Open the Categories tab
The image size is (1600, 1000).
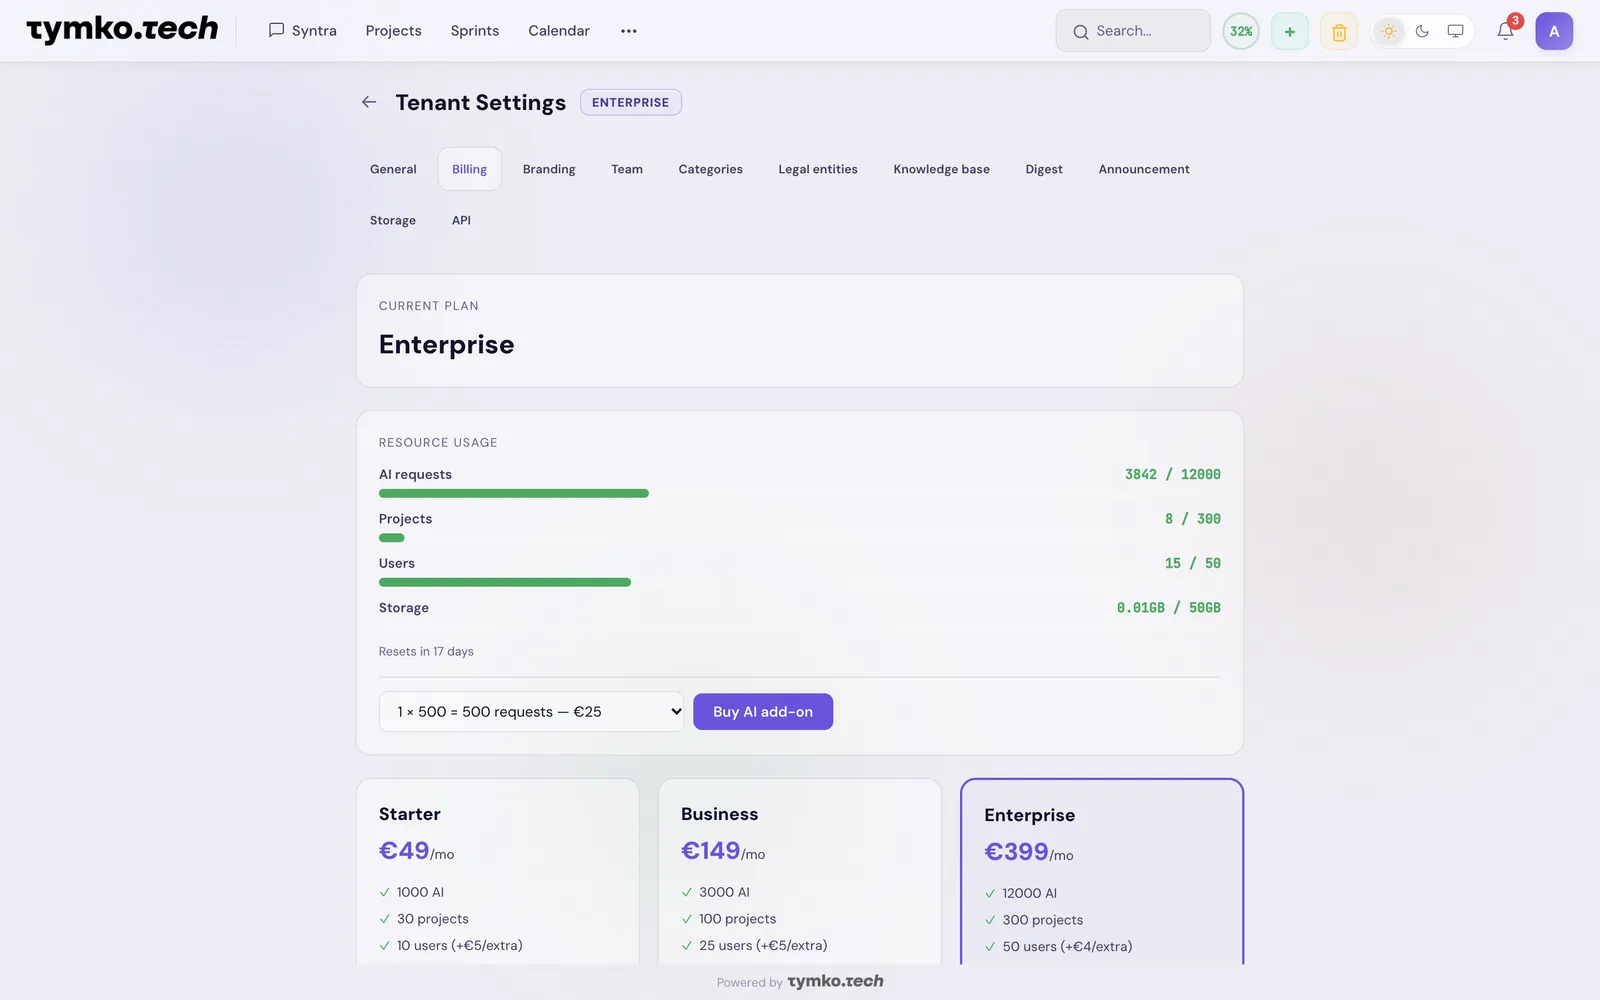(x=710, y=169)
